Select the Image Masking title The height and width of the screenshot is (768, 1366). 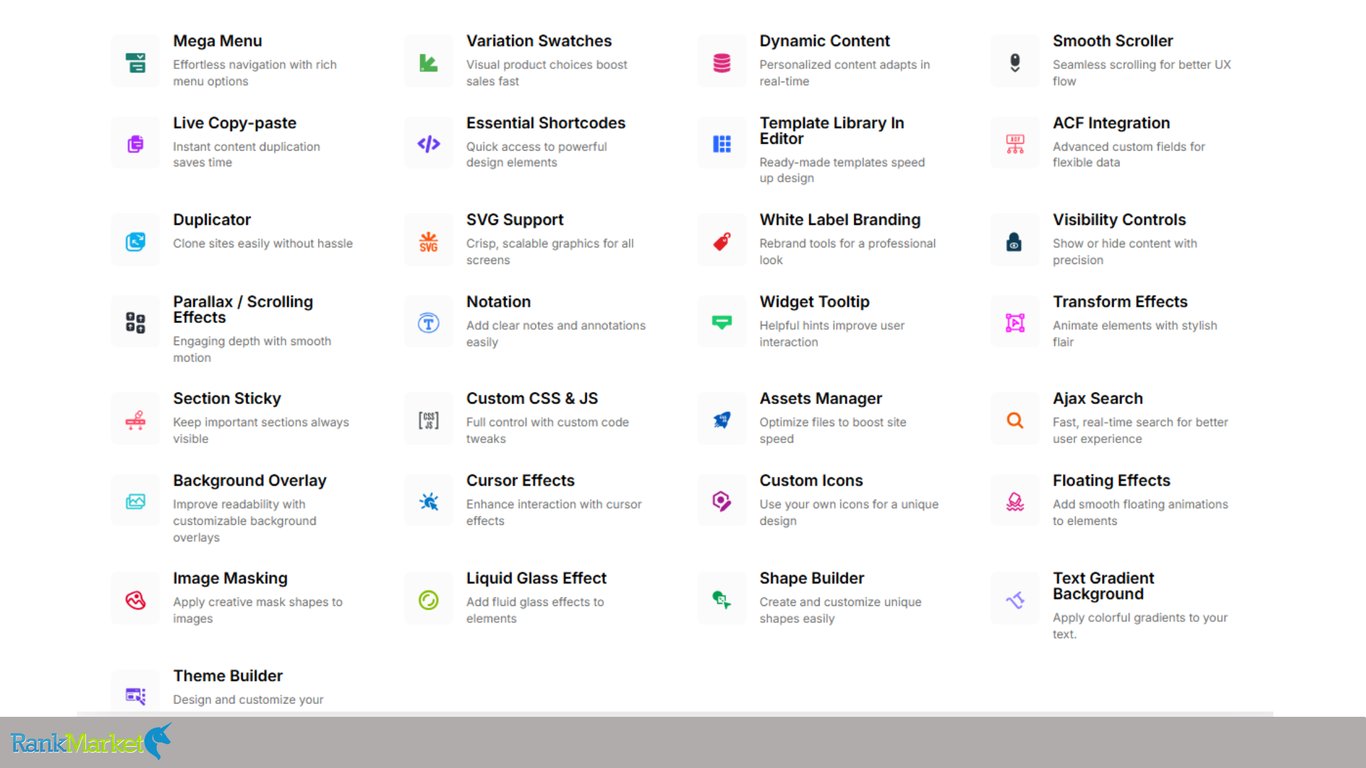coord(230,579)
